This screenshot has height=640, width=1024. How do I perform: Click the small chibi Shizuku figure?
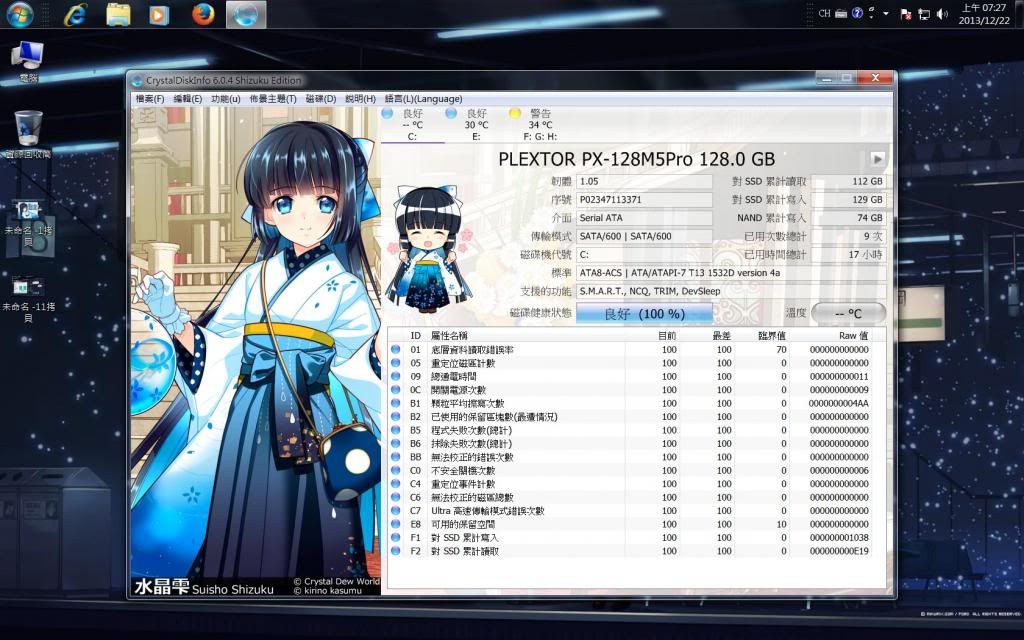(428, 249)
